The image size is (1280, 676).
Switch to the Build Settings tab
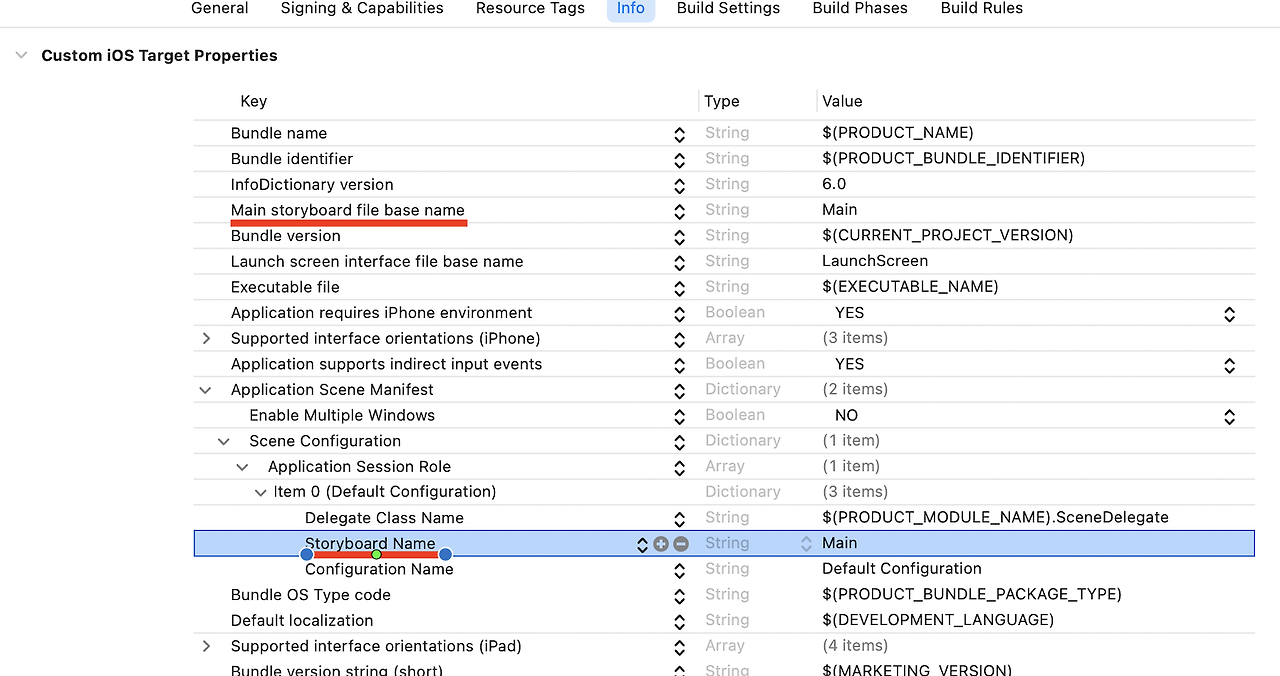tap(728, 9)
